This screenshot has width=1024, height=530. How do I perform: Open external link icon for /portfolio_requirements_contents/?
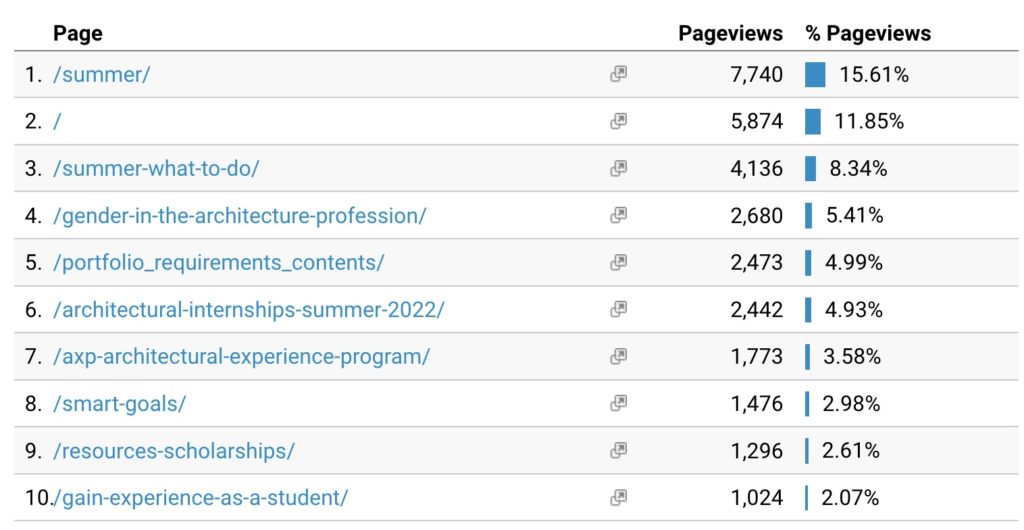click(618, 262)
